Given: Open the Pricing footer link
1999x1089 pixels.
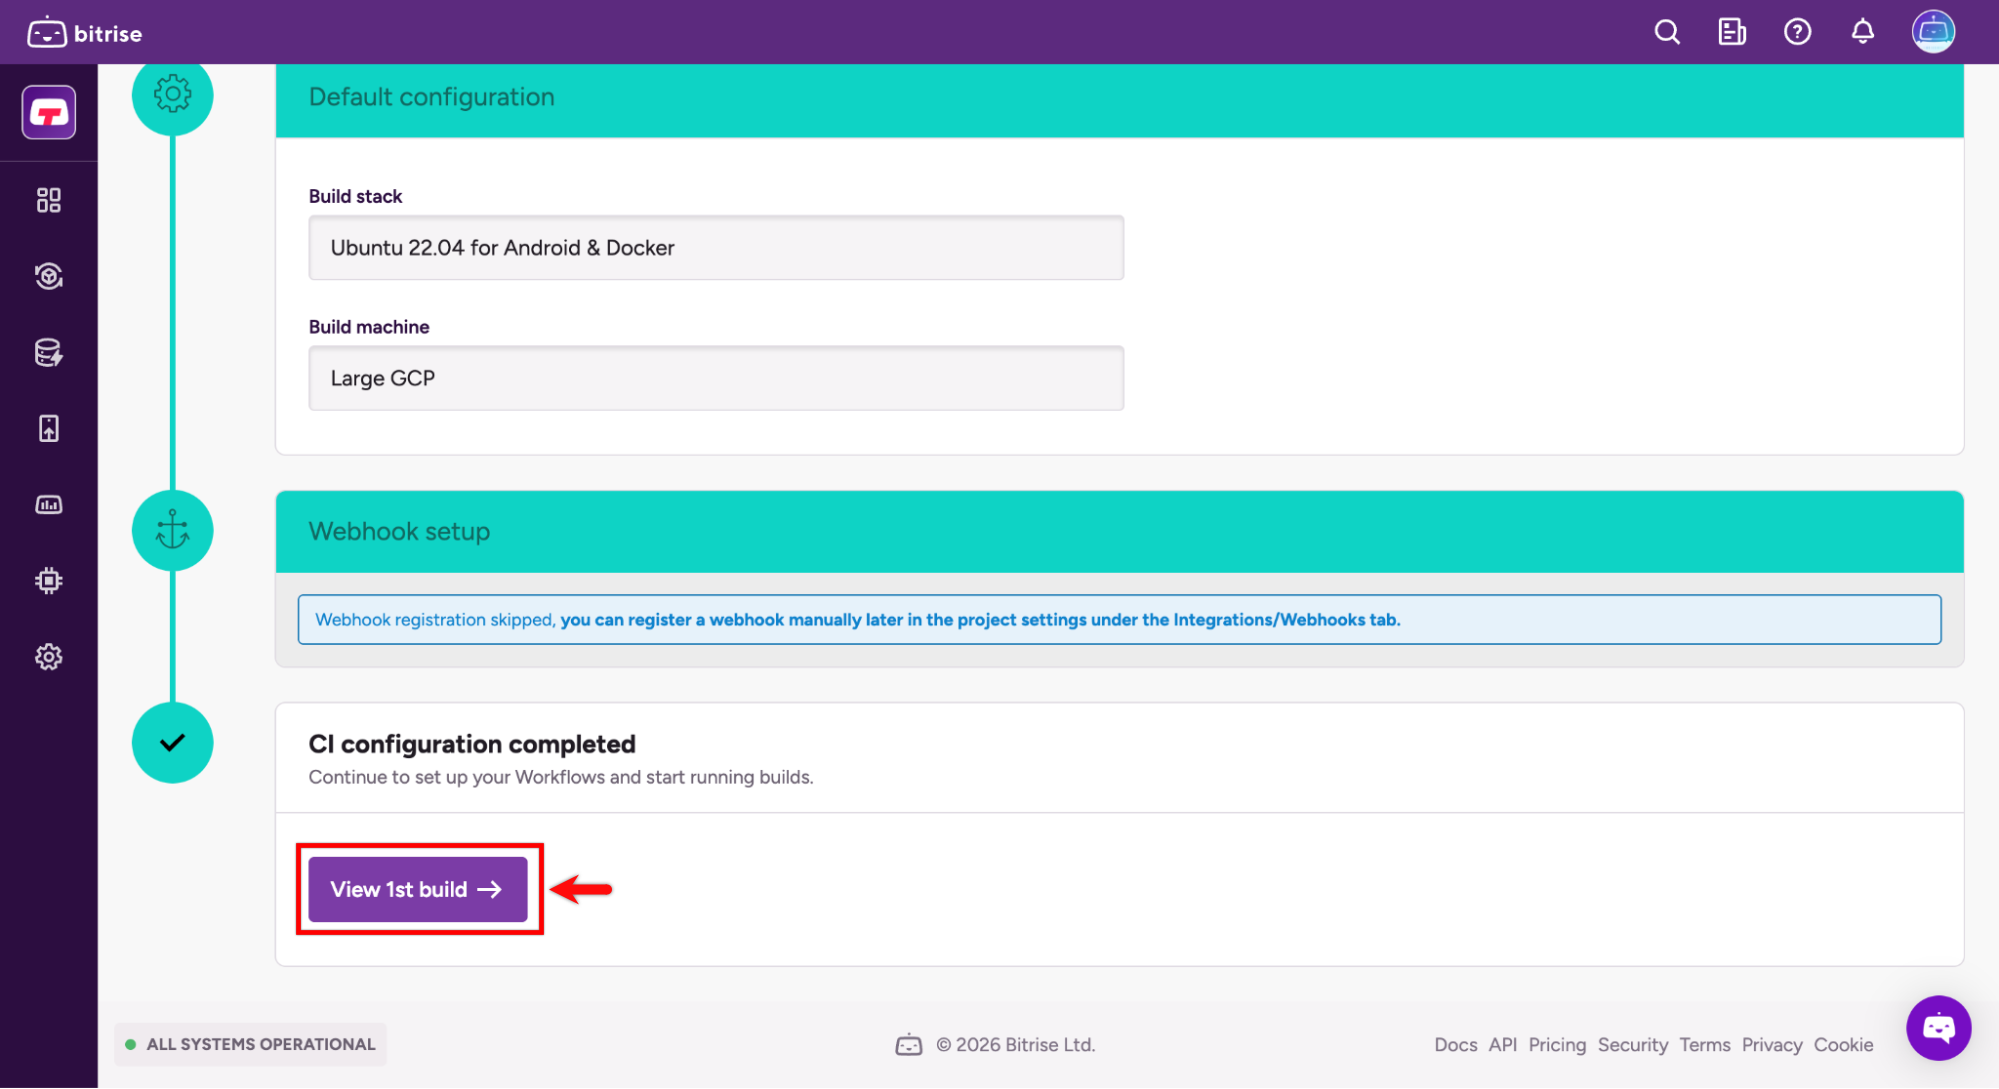Looking at the screenshot, I should point(1557,1044).
